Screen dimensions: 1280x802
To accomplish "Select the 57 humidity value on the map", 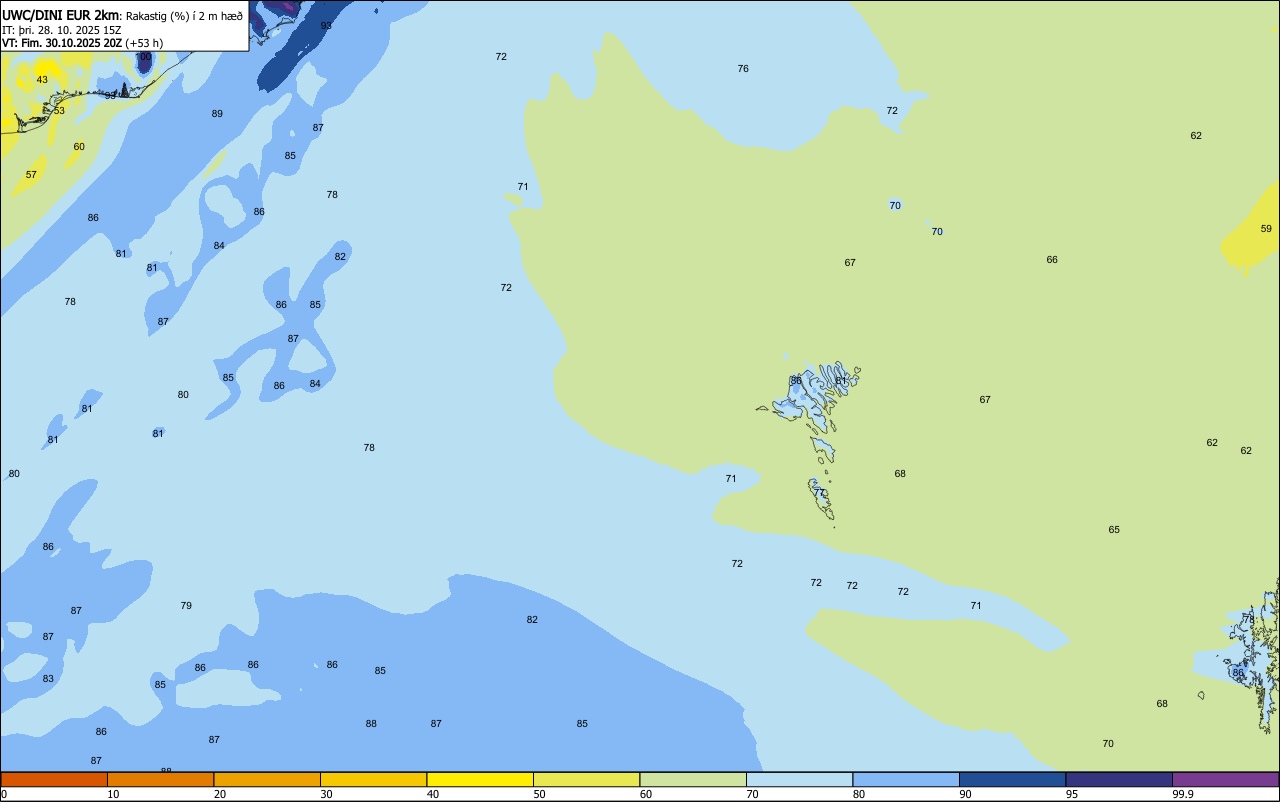I will tap(31, 174).
